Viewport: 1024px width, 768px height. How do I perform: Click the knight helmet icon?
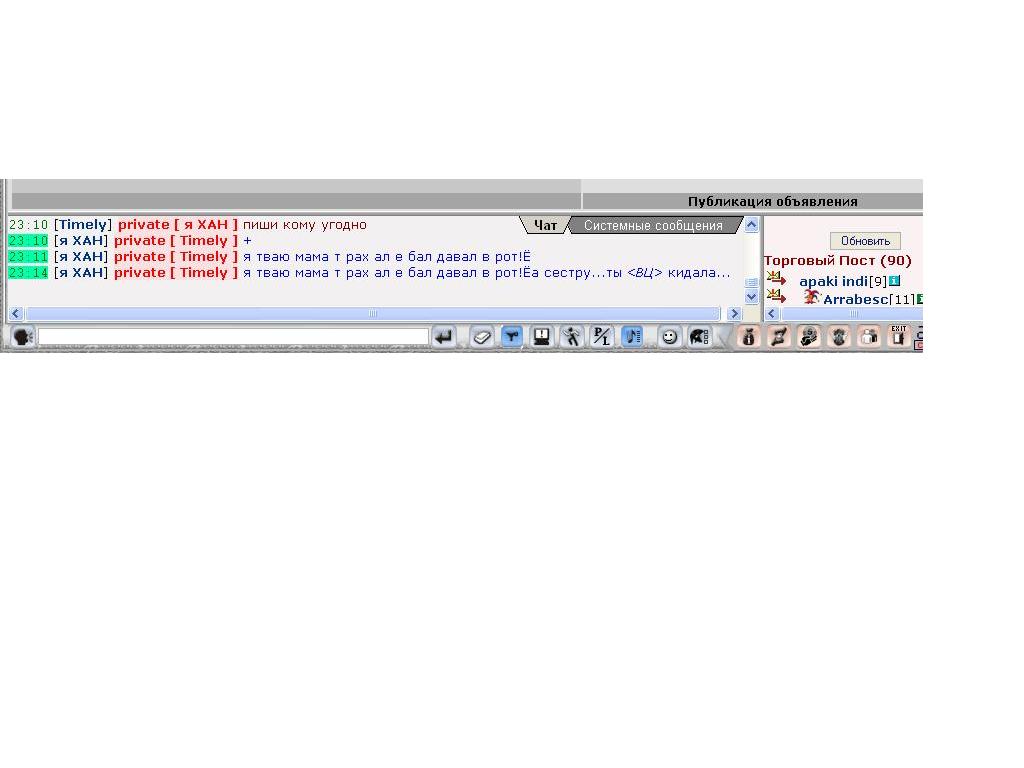[699, 337]
